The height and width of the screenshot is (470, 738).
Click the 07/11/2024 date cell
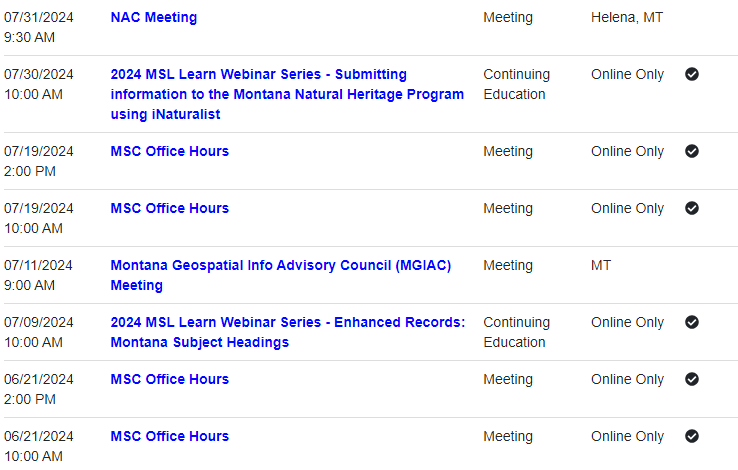pyautogui.click(x=39, y=265)
